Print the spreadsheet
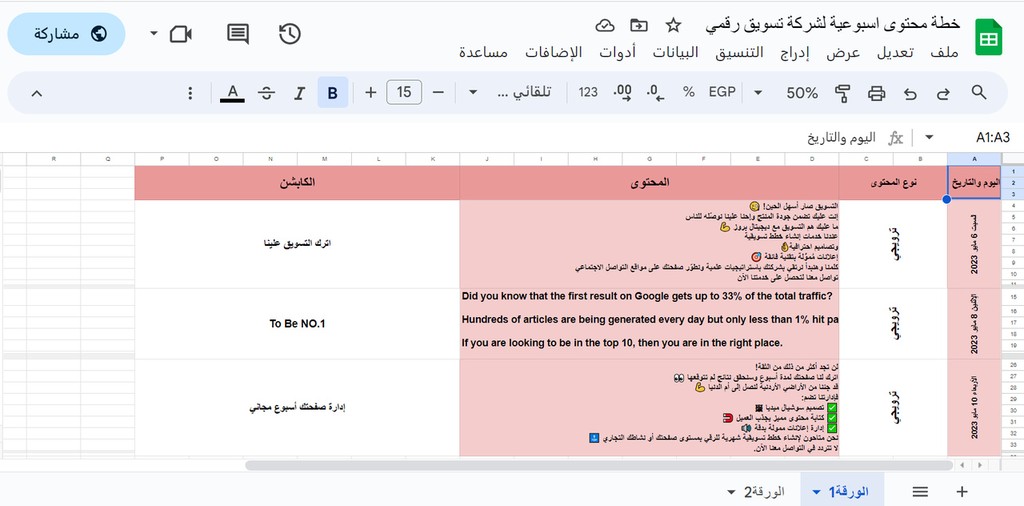Viewport: 1024px width, 506px height. tap(876, 93)
